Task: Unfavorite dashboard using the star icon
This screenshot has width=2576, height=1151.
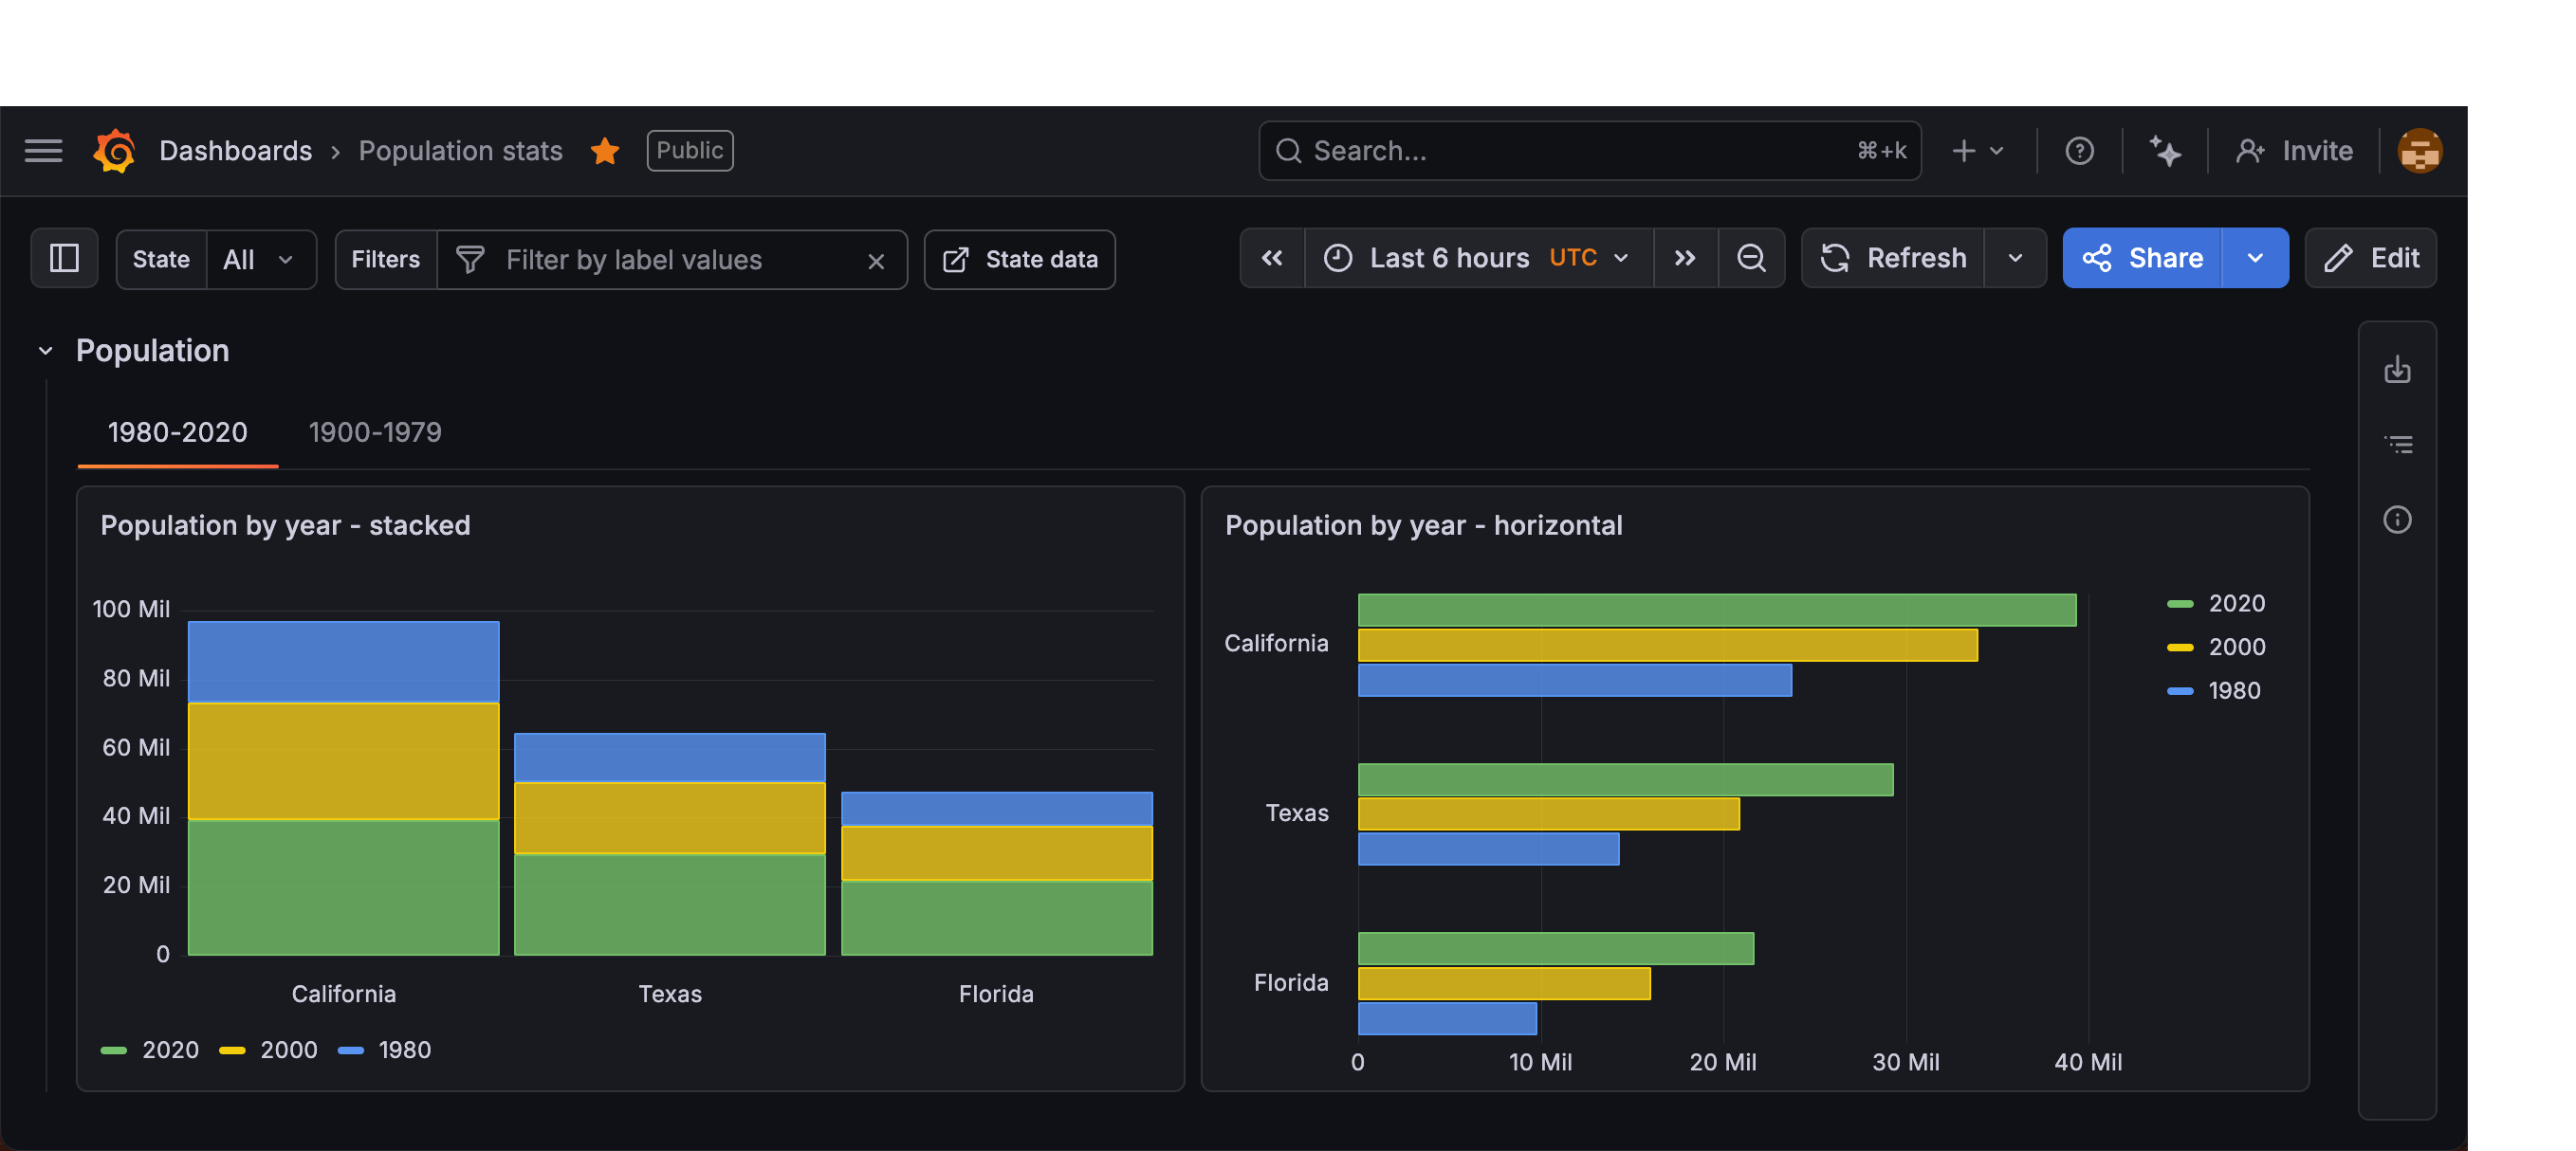Action: tap(605, 150)
